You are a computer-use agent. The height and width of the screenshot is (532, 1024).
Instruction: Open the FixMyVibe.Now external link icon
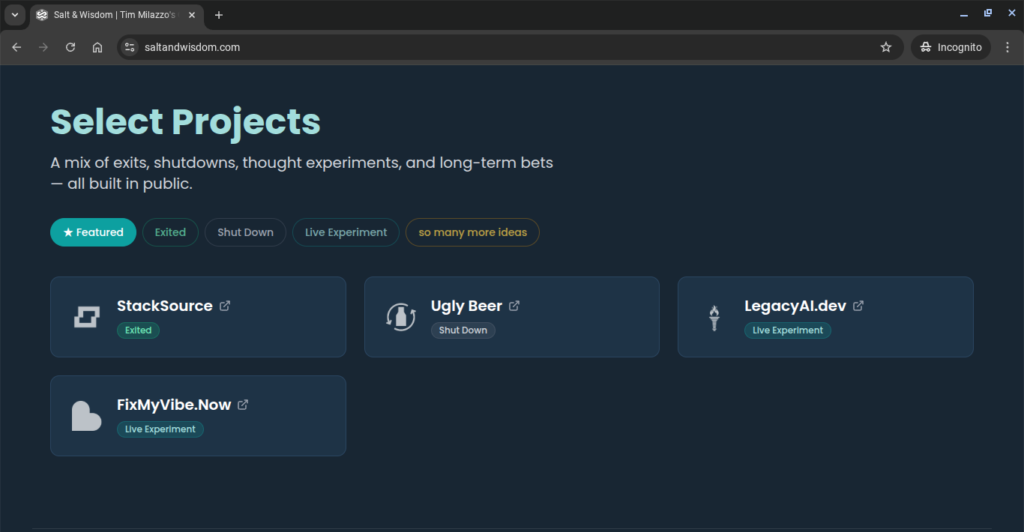pyautogui.click(x=243, y=405)
